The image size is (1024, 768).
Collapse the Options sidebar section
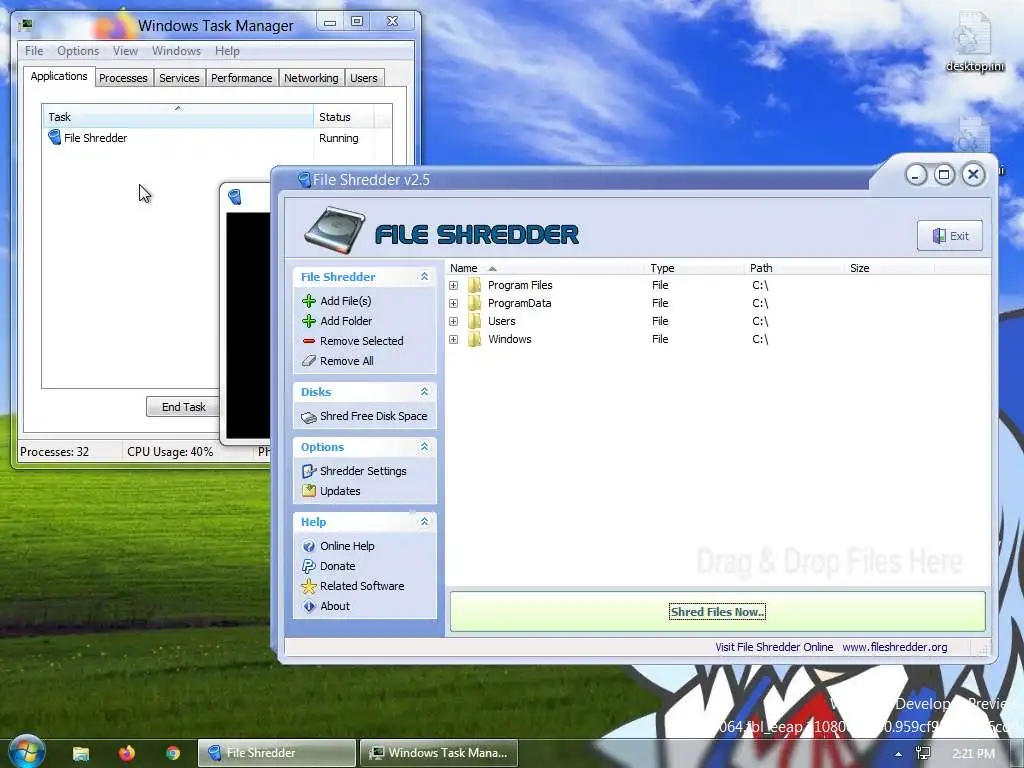[x=424, y=447]
